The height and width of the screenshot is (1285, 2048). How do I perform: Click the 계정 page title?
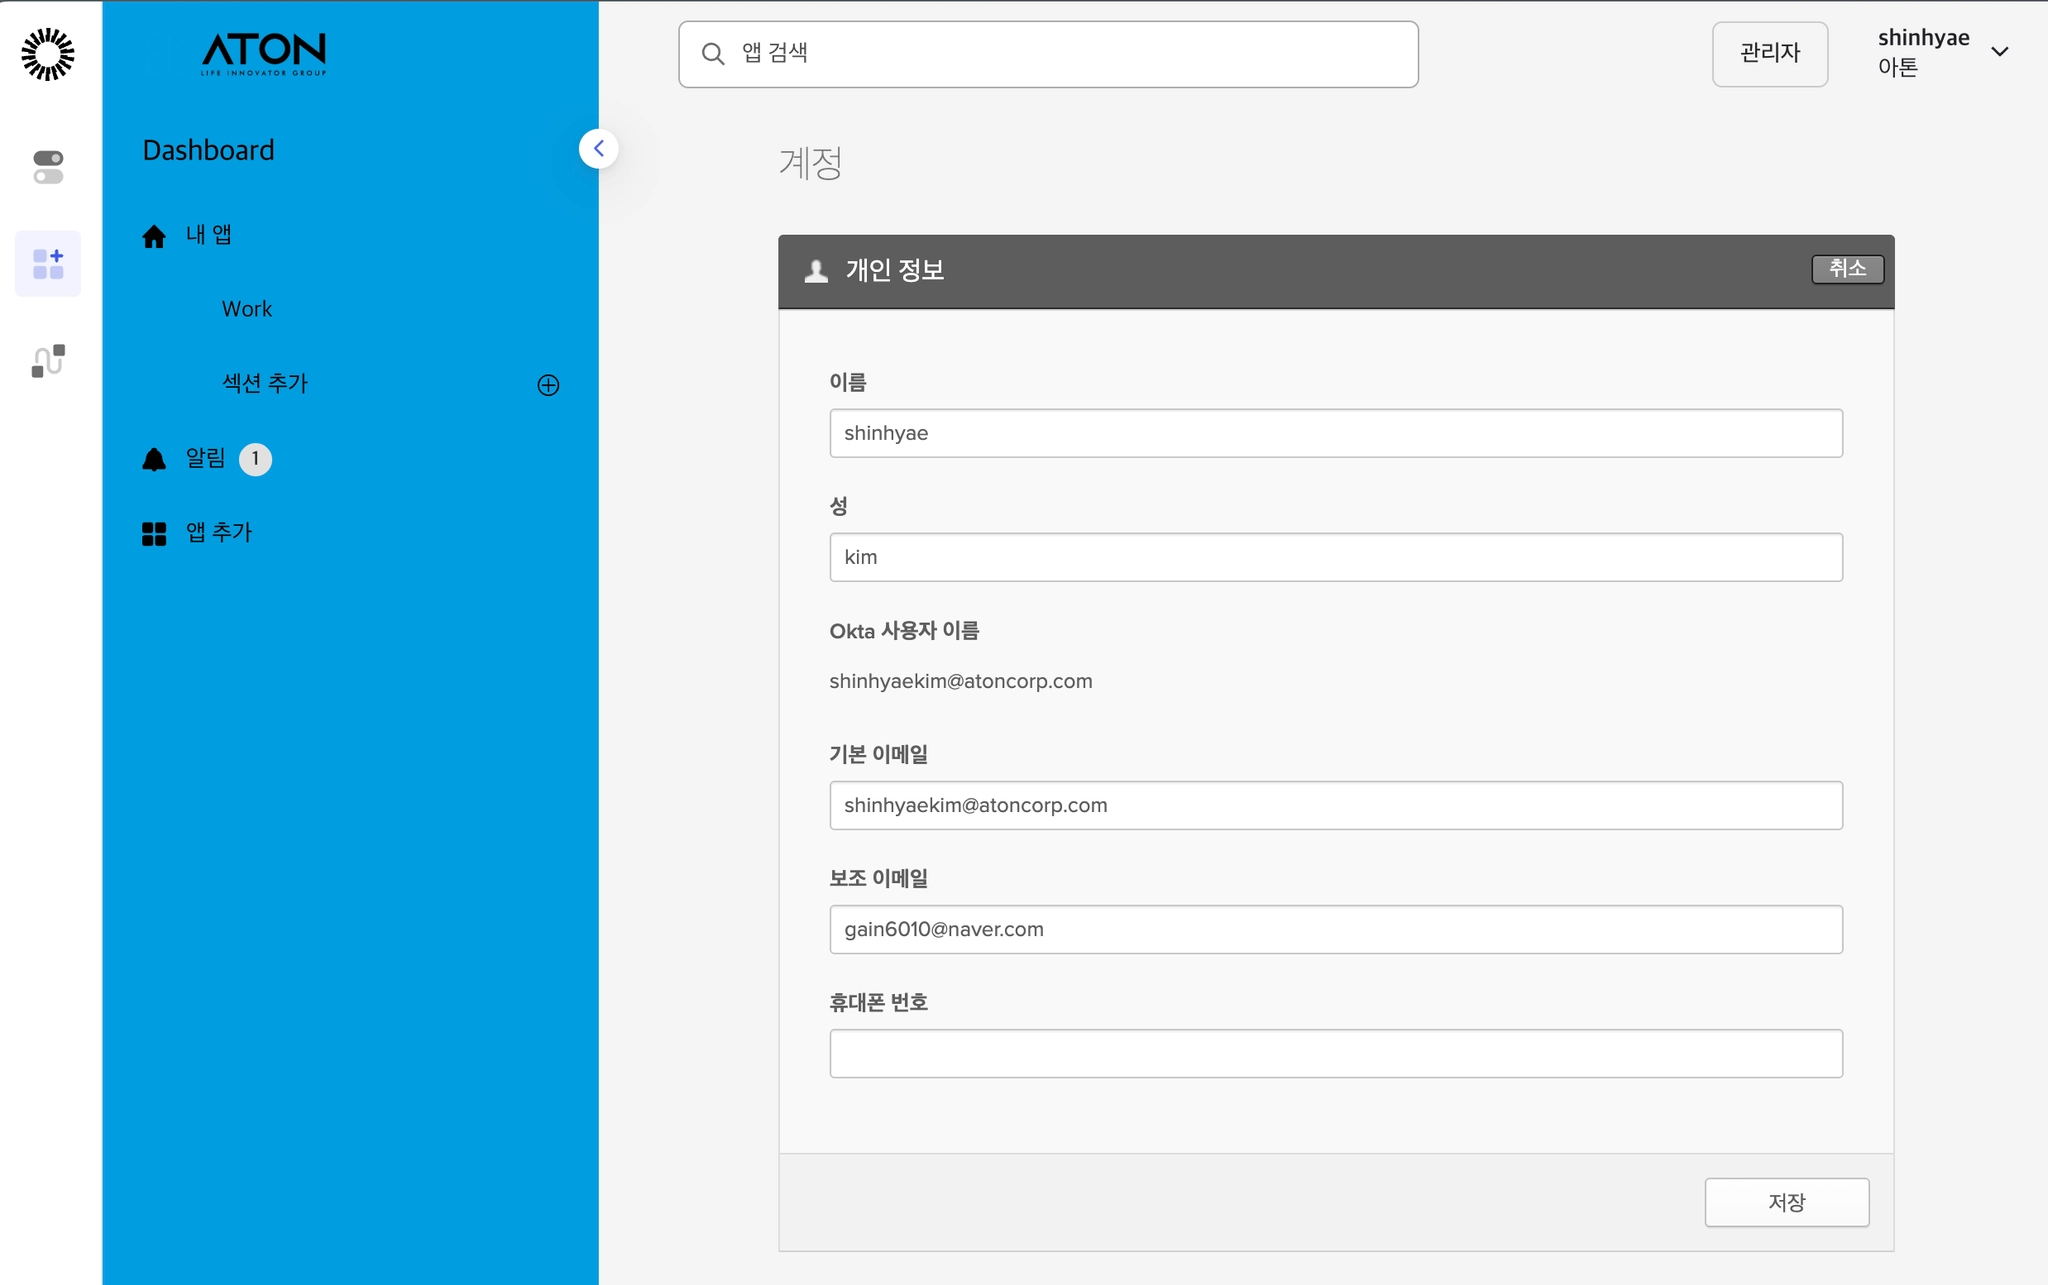(811, 163)
